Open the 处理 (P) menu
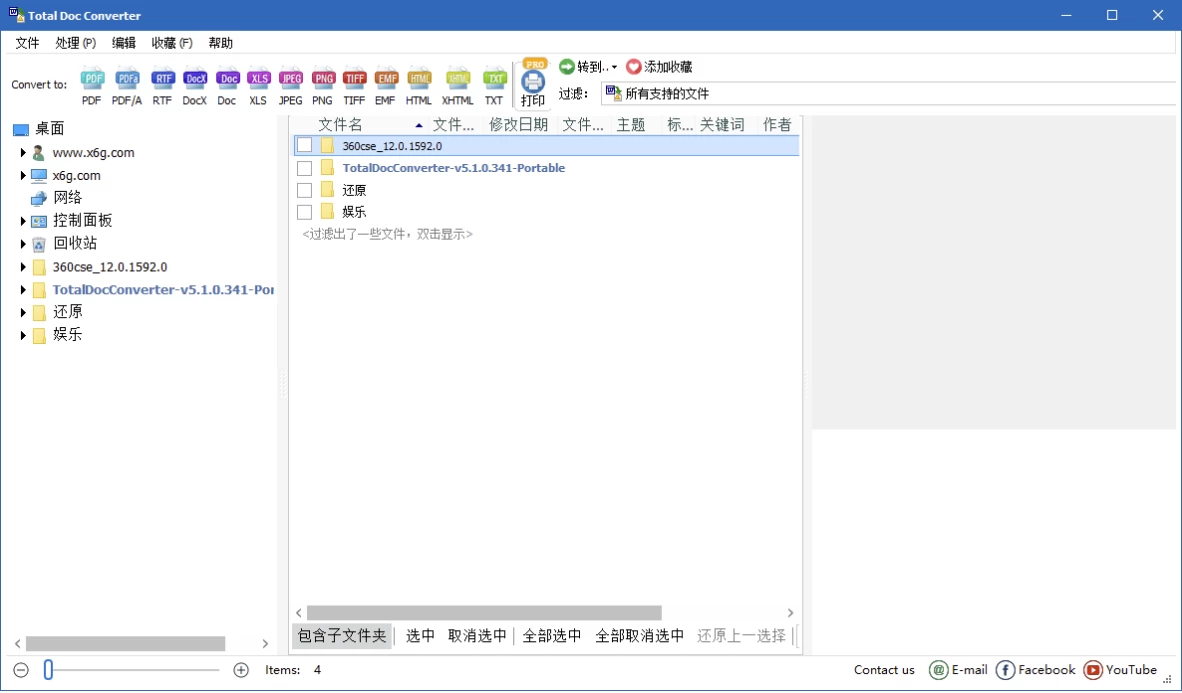Image resolution: width=1182 pixels, height=693 pixels. coord(77,42)
